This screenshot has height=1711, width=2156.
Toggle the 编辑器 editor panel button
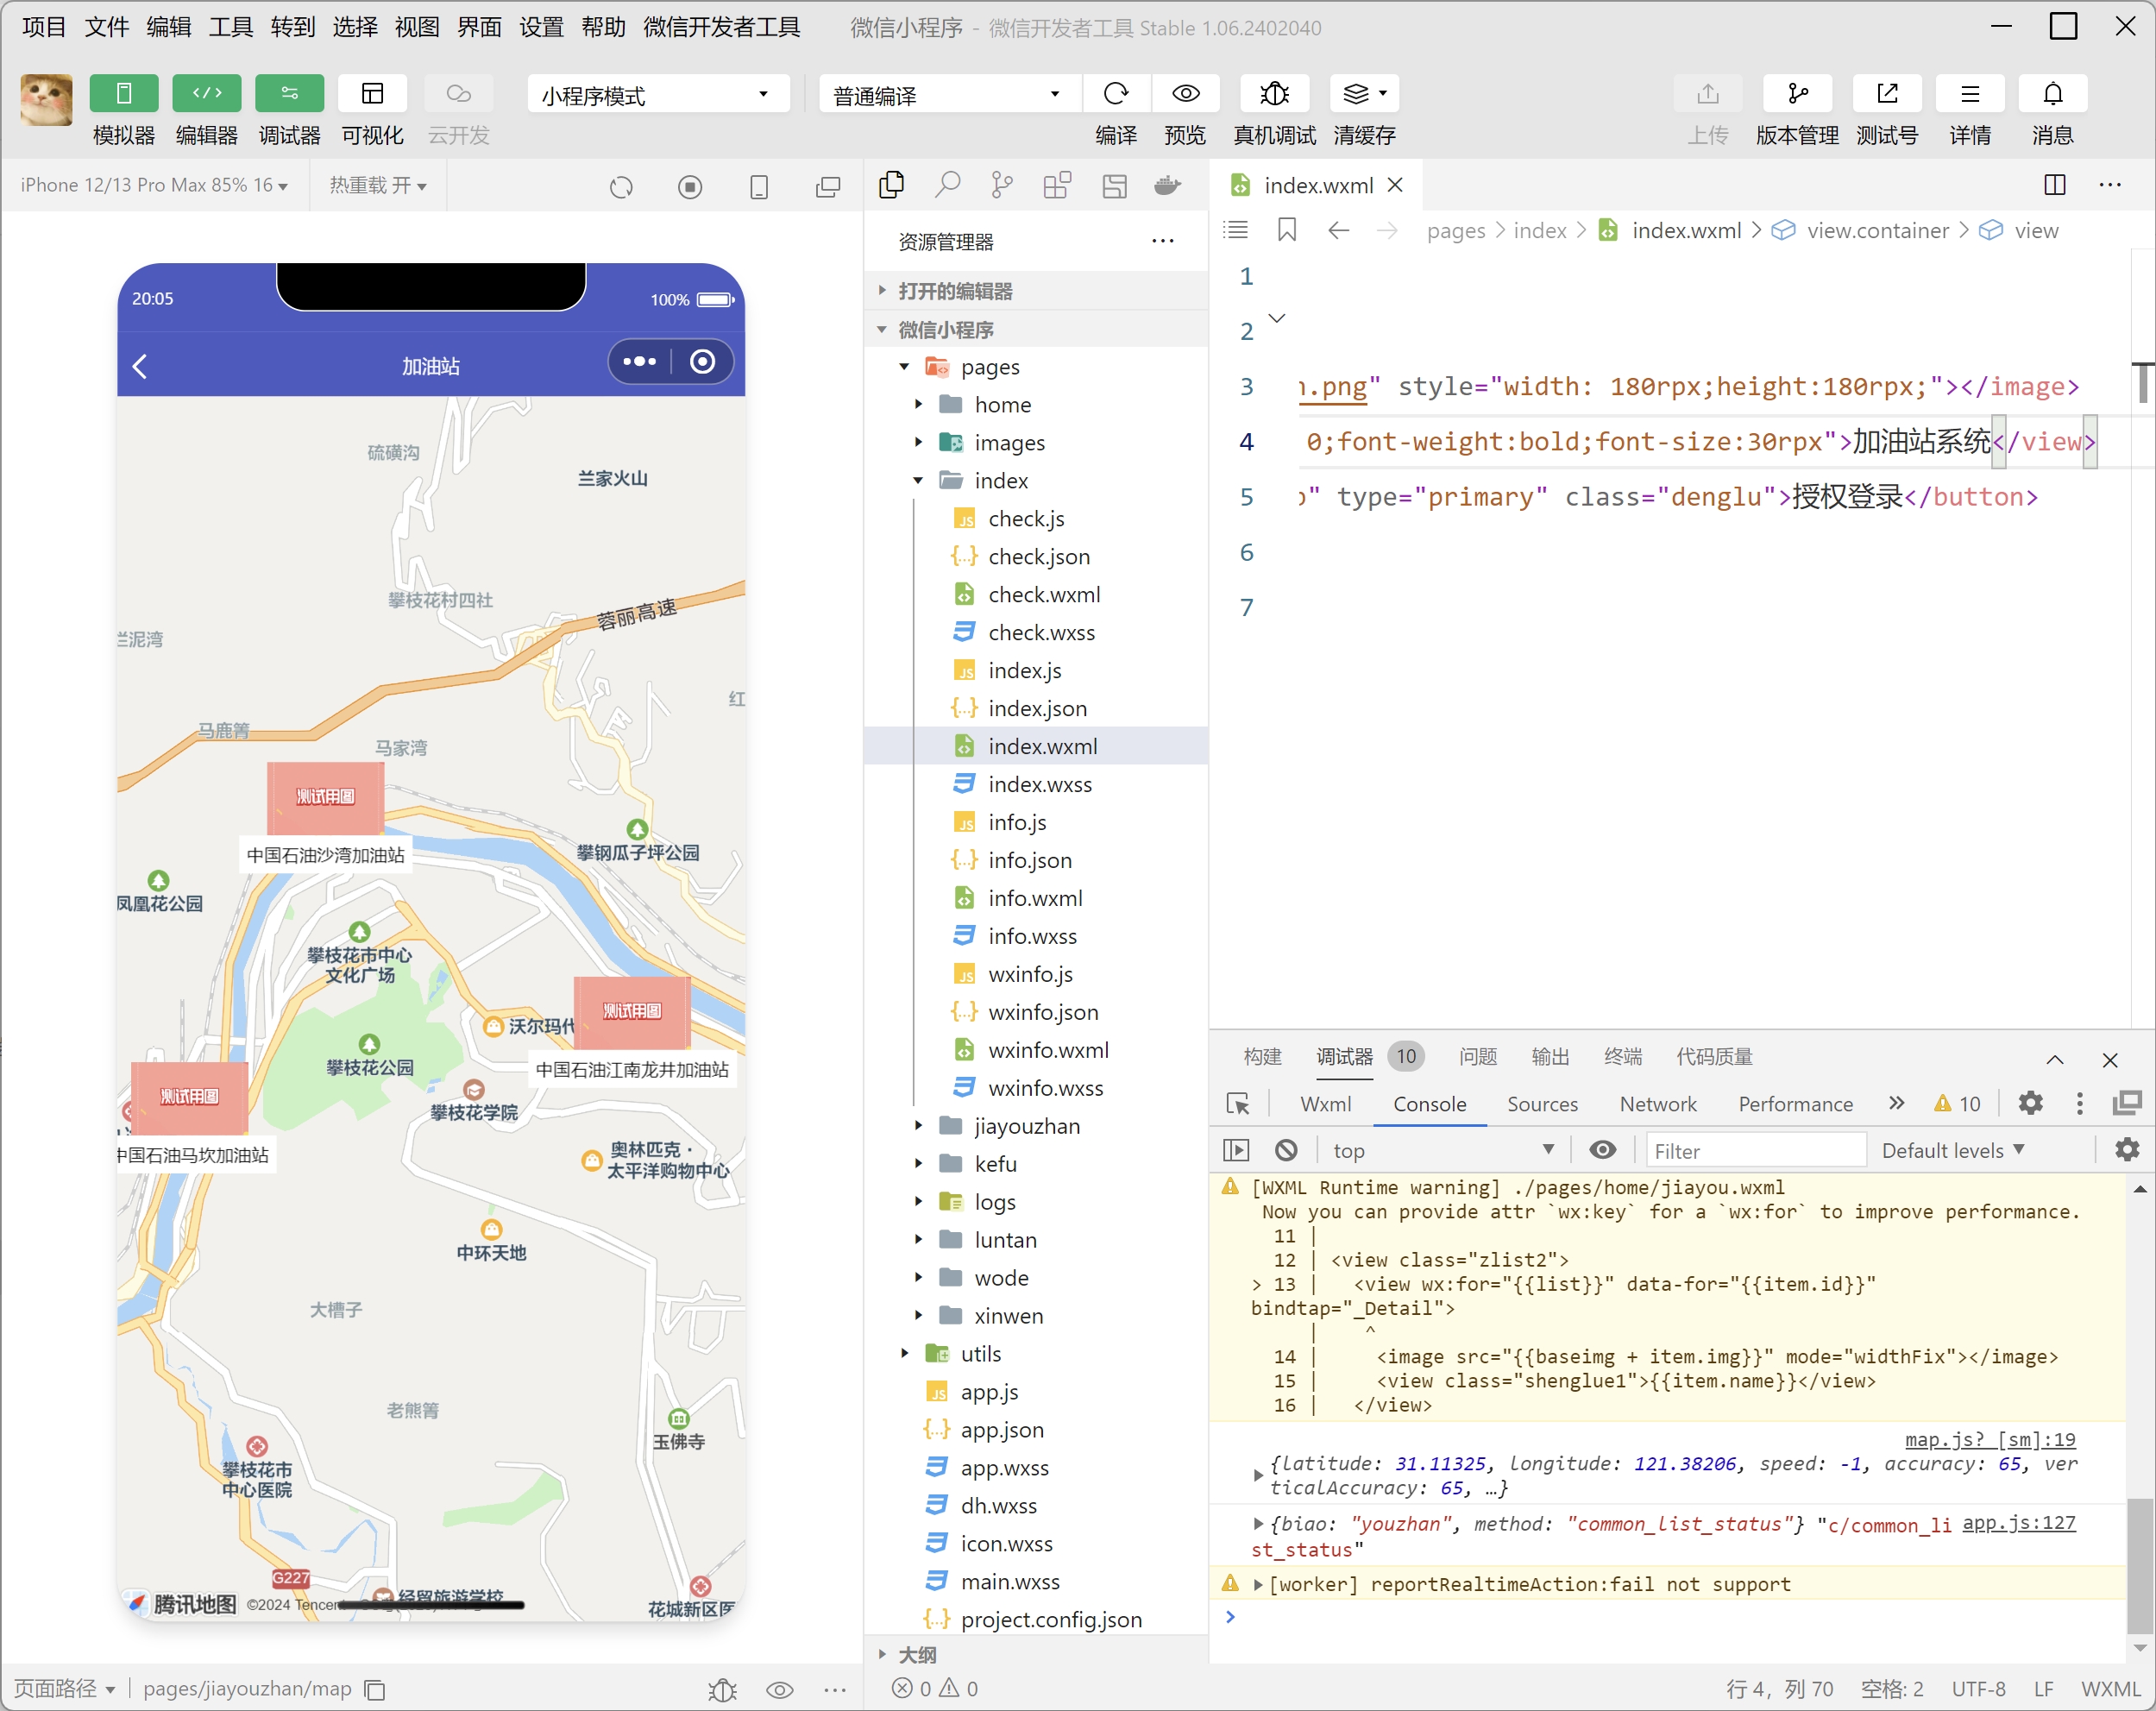point(207,94)
